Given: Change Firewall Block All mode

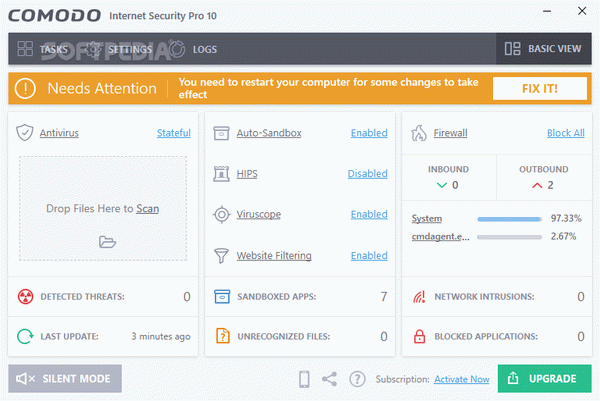Looking at the screenshot, I should [566, 133].
